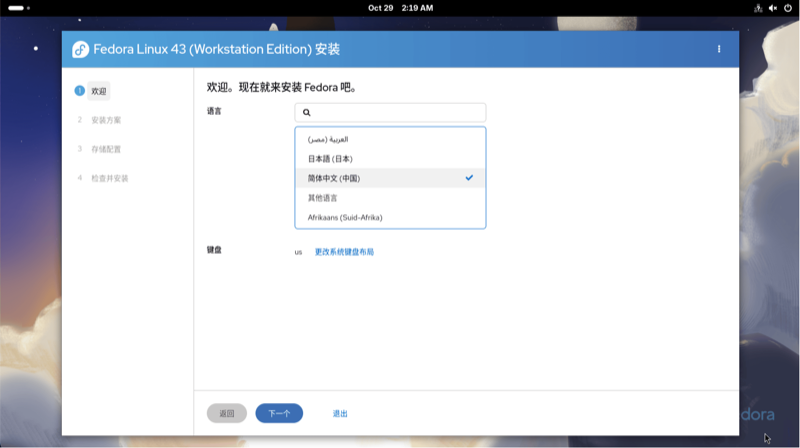This screenshot has height=448, width=800.
Task: Go to the 检查并安装 step in sidebar
Action: 110,179
